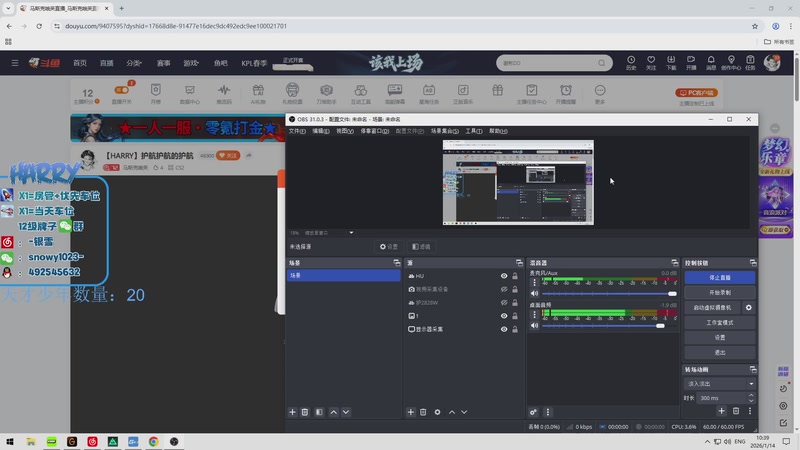Open the OBS 视图 menu
The width and height of the screenshot is (800, 450).
pyautogui.click(x=345, y=131)
